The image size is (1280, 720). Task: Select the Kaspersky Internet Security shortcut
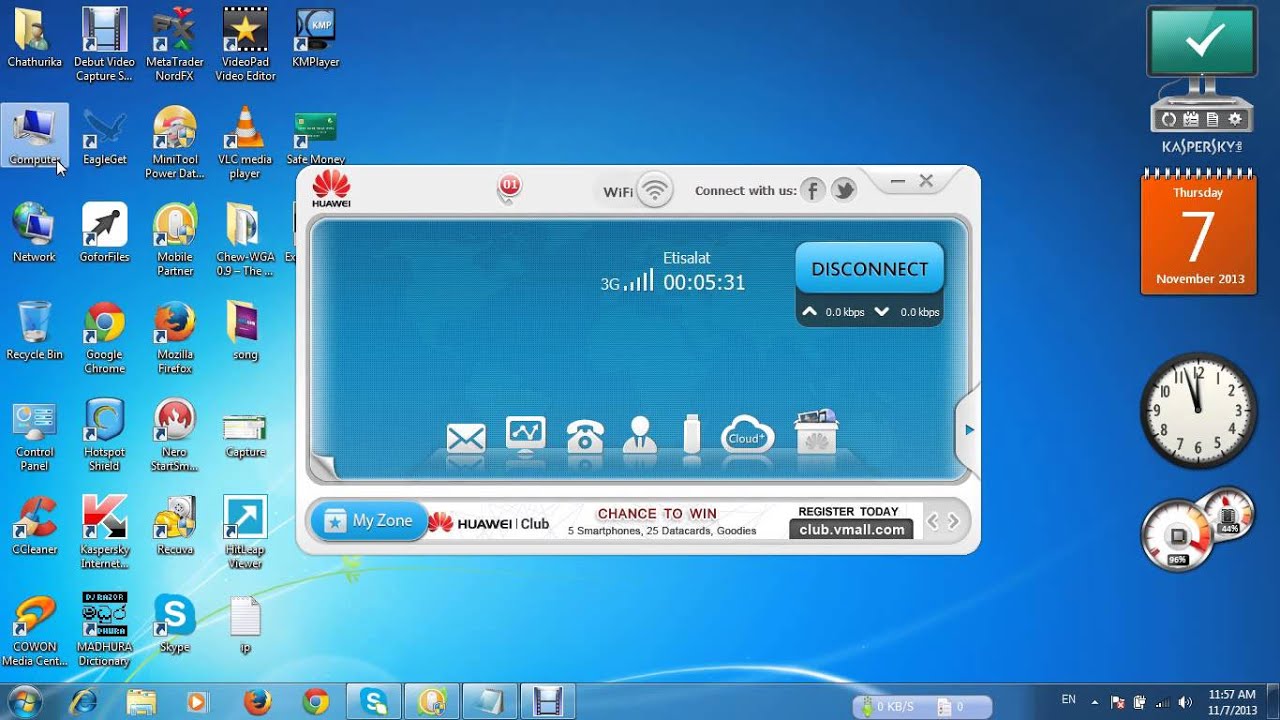(105, 533)
